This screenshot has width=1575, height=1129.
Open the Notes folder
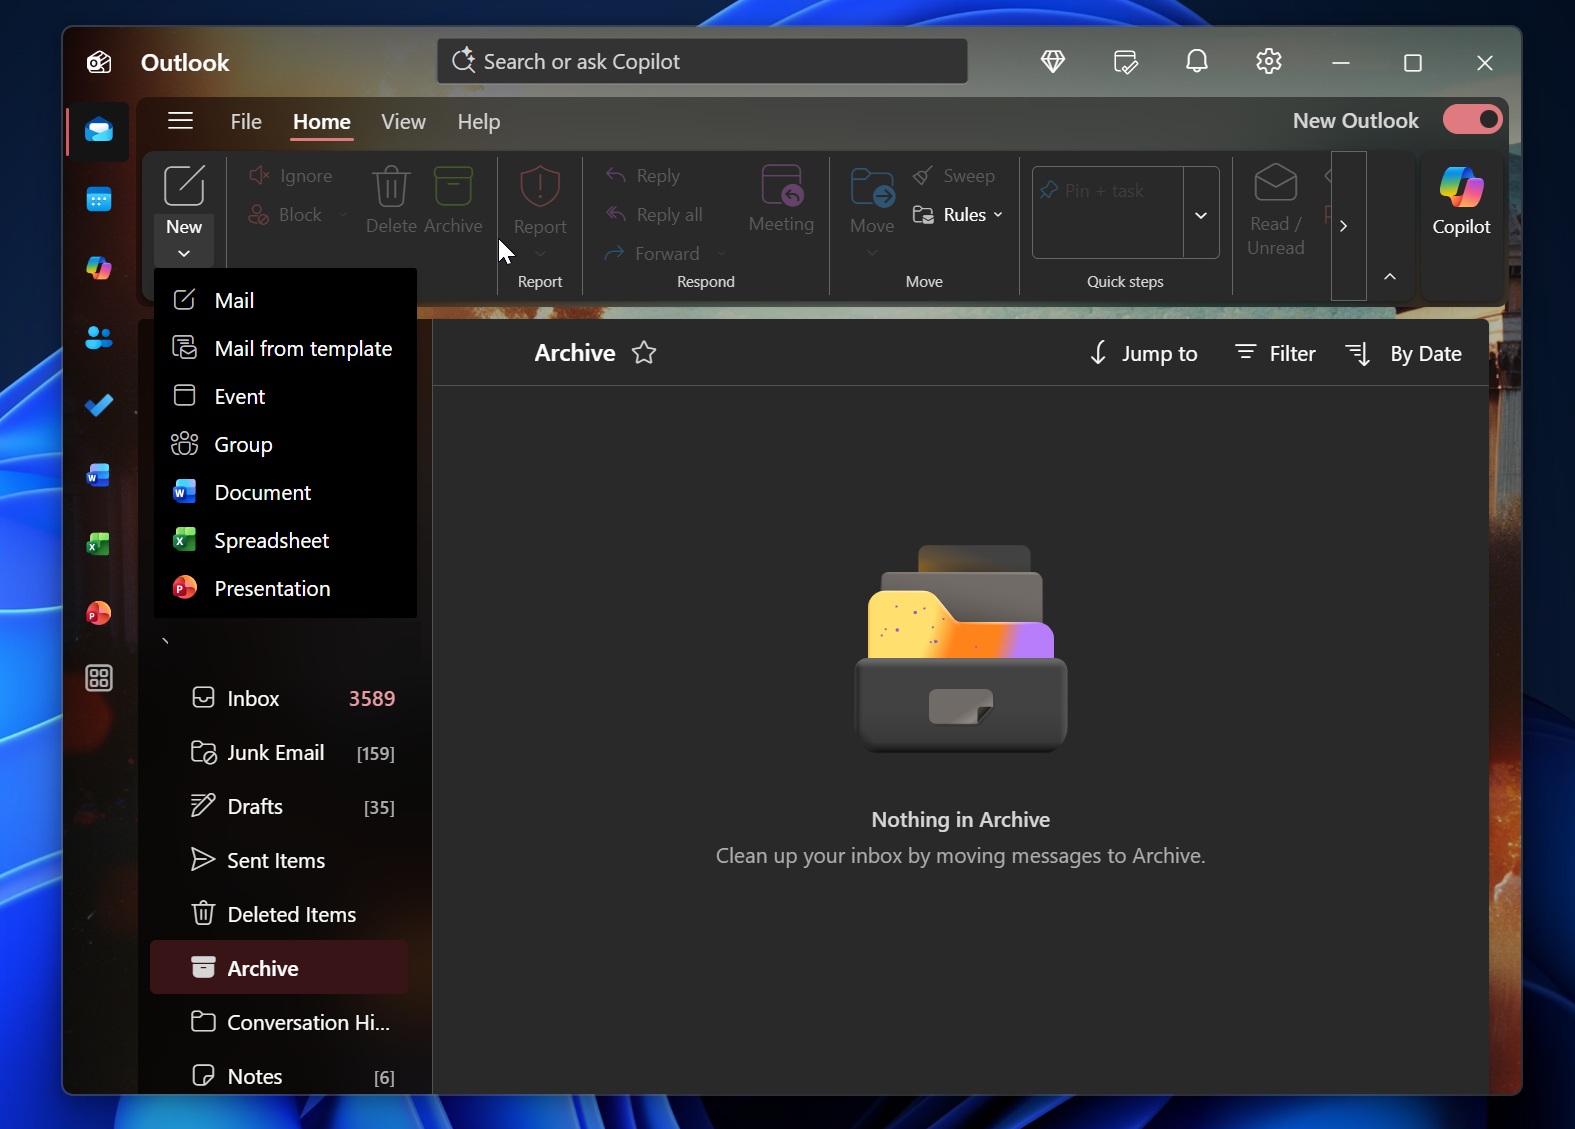[280, 1076]
